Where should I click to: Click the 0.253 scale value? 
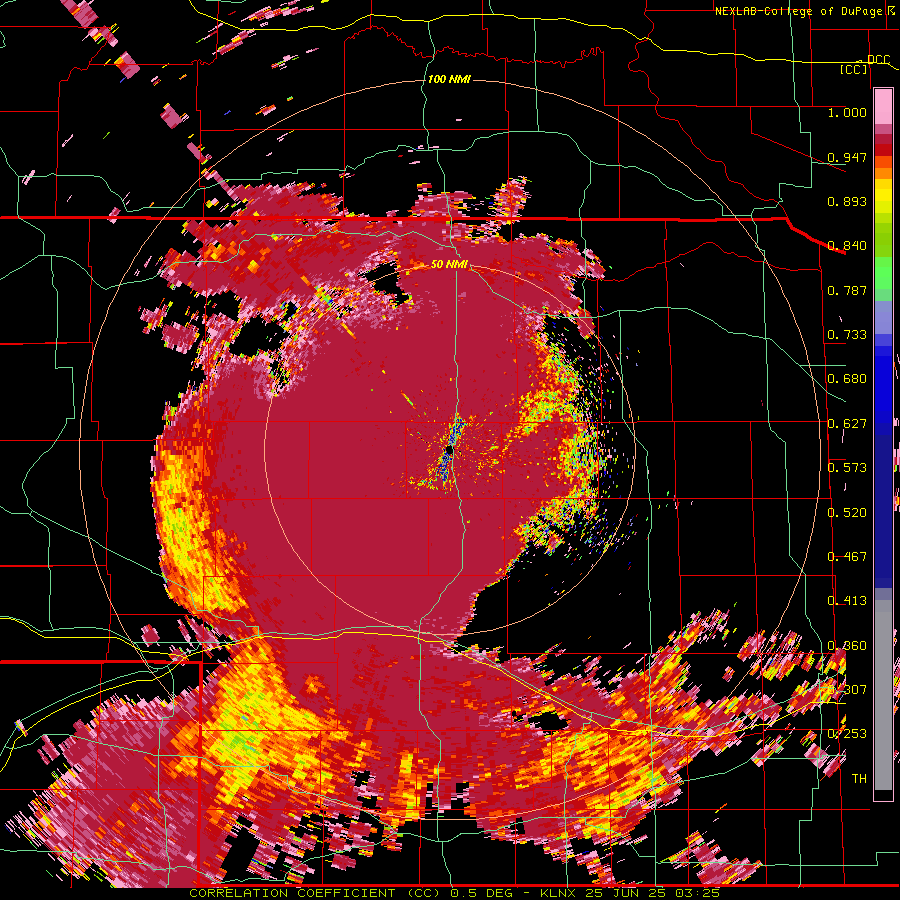[x=847, y=734]
